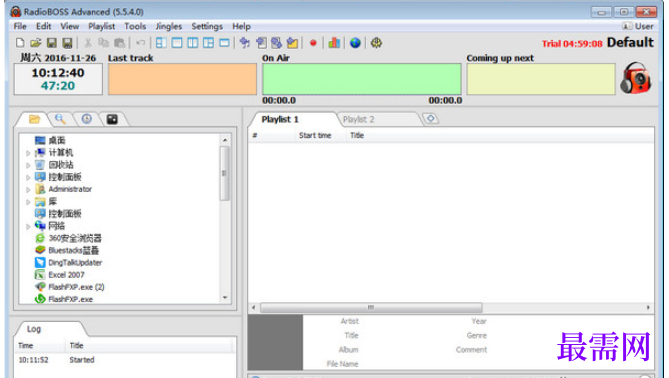Select FlashFXP.exe (2) in the tree
Screen dimensions: 669x378
click(76, 287)
